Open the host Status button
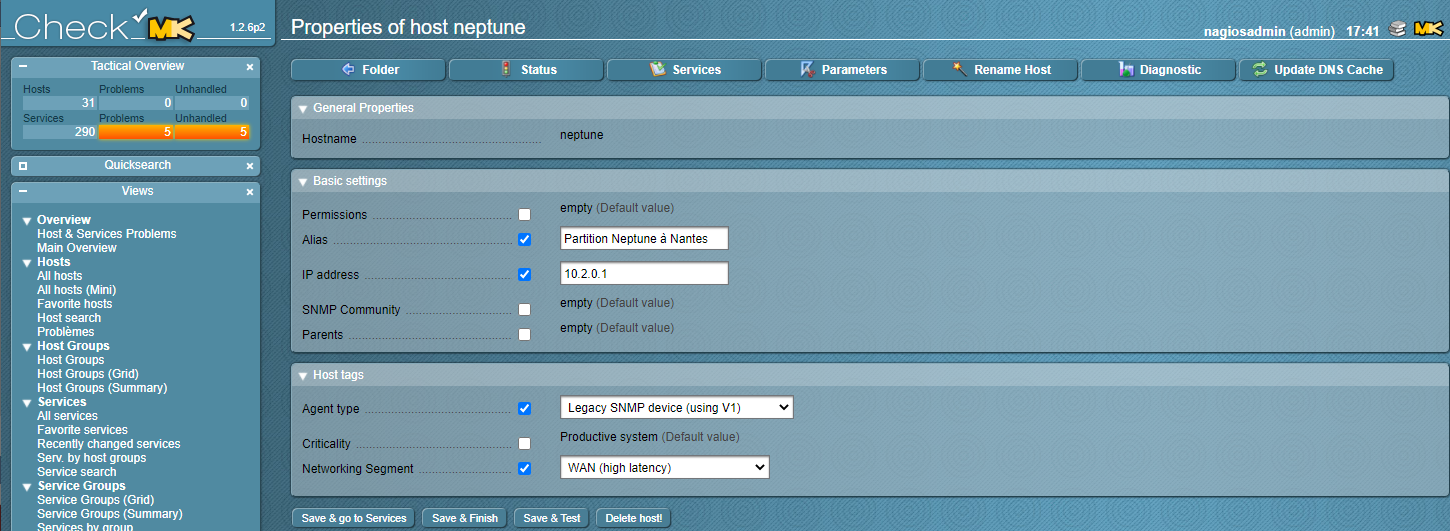This screenshot has height=531, width=1450. pyautogui.click(x=526, y=70)
